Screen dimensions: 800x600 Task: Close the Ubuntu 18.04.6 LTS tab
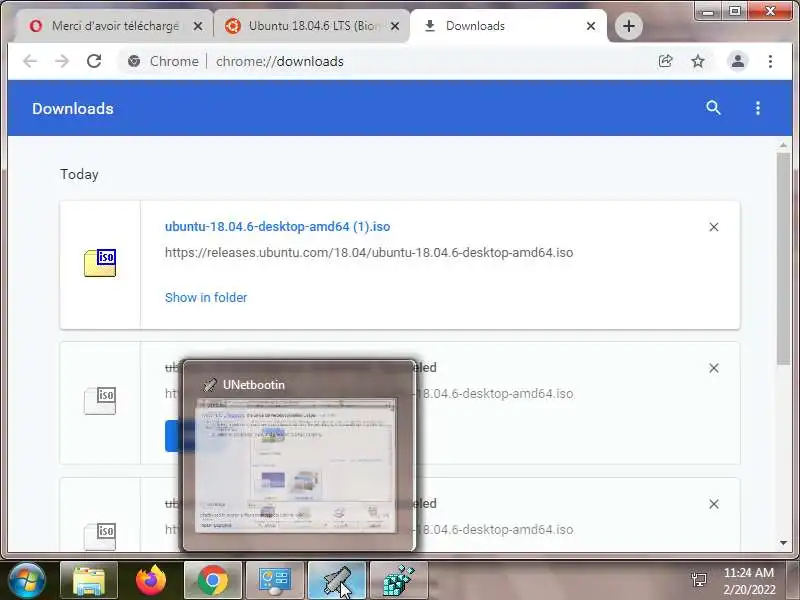coord(394,26)
